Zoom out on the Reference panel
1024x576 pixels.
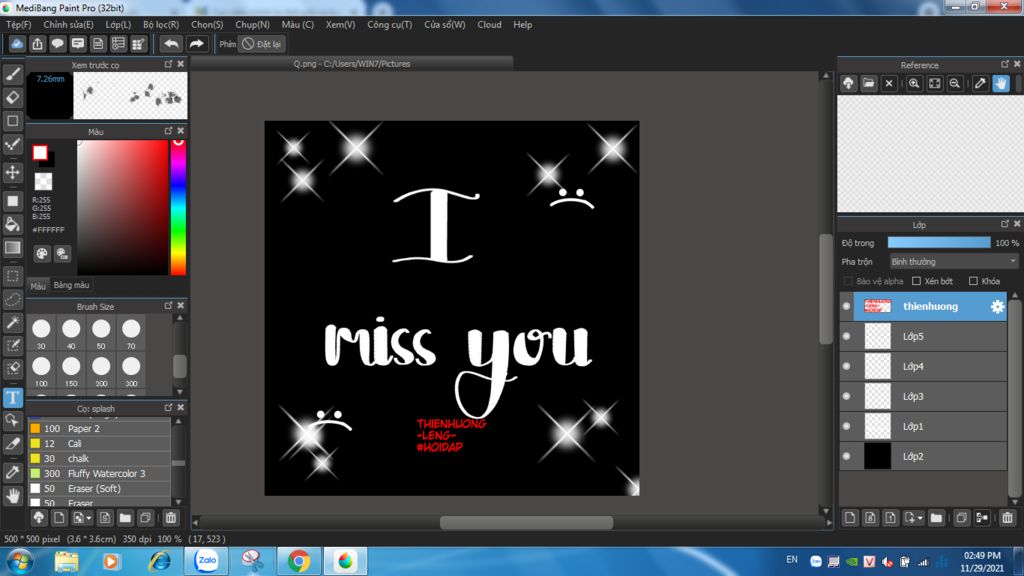(955, 84)
